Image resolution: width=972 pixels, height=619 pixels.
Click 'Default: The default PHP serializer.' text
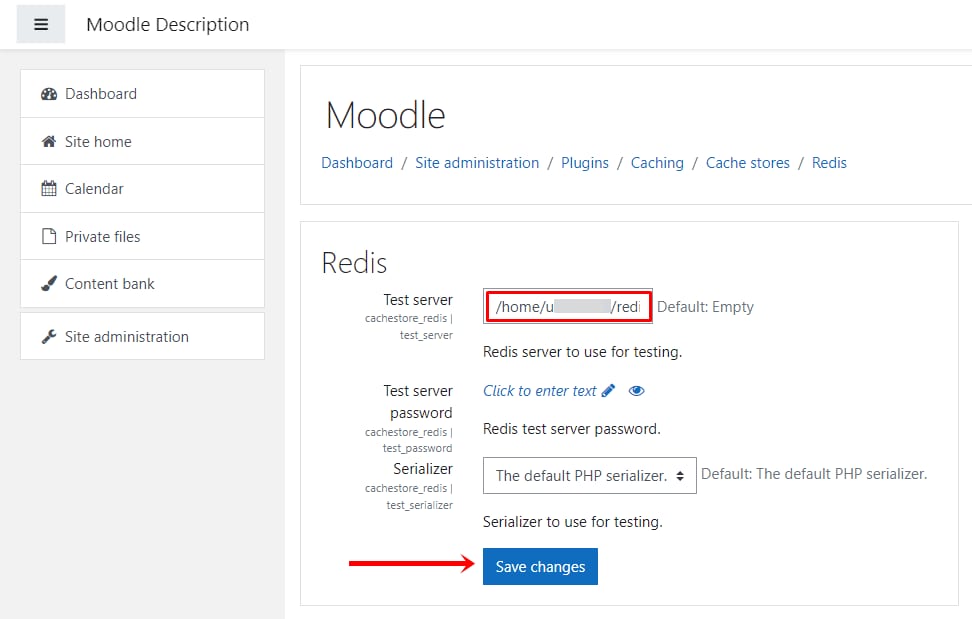point(814,474)
